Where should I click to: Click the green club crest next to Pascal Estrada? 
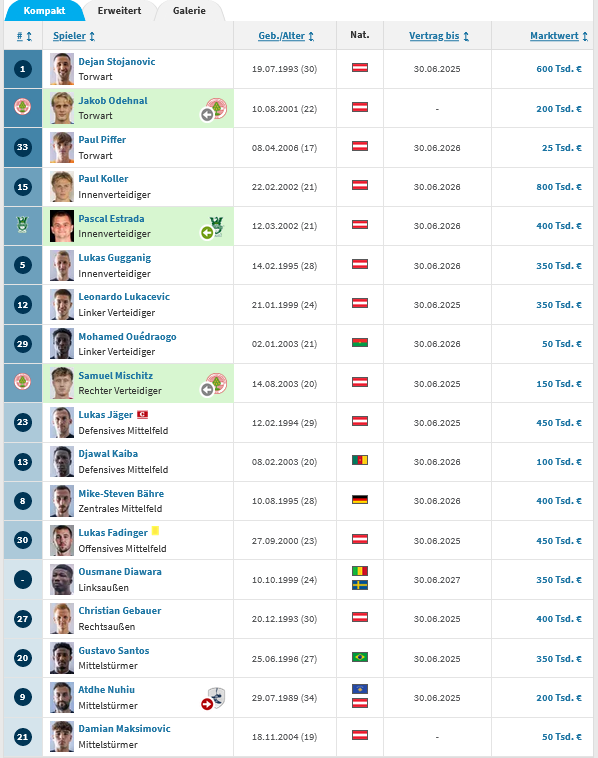(x=217, y=226)
